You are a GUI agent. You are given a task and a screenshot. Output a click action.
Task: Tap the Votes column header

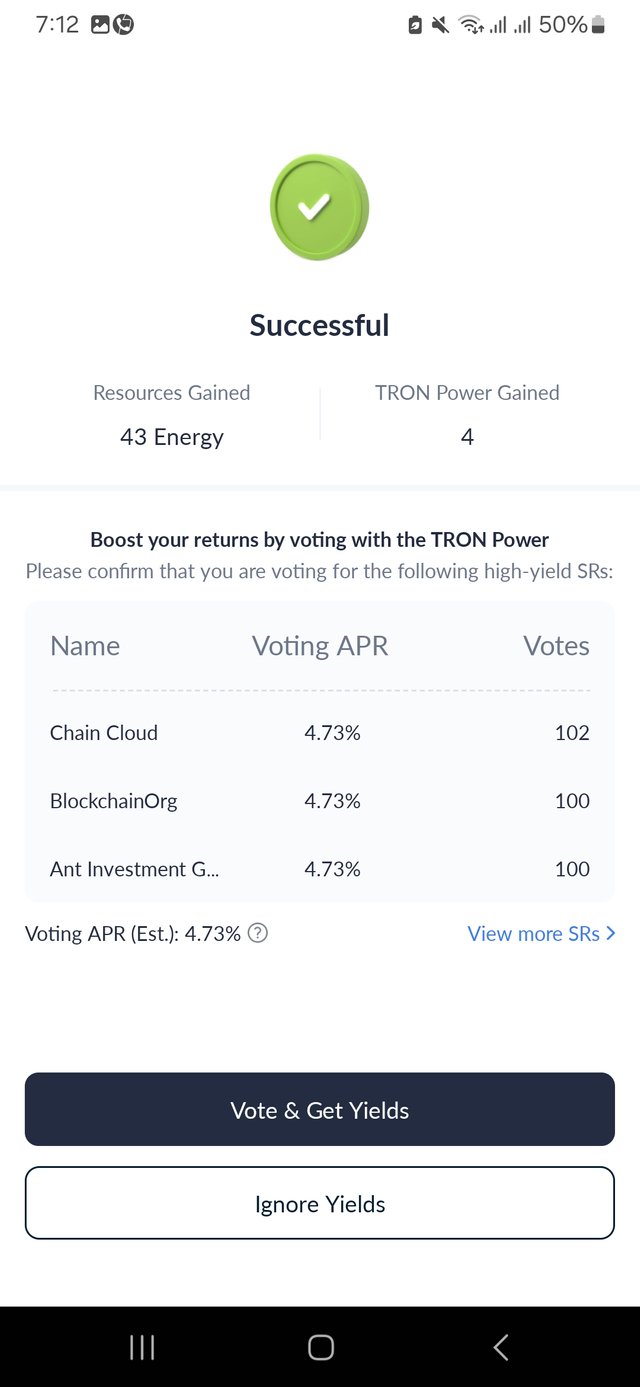[x=556, y=646]
